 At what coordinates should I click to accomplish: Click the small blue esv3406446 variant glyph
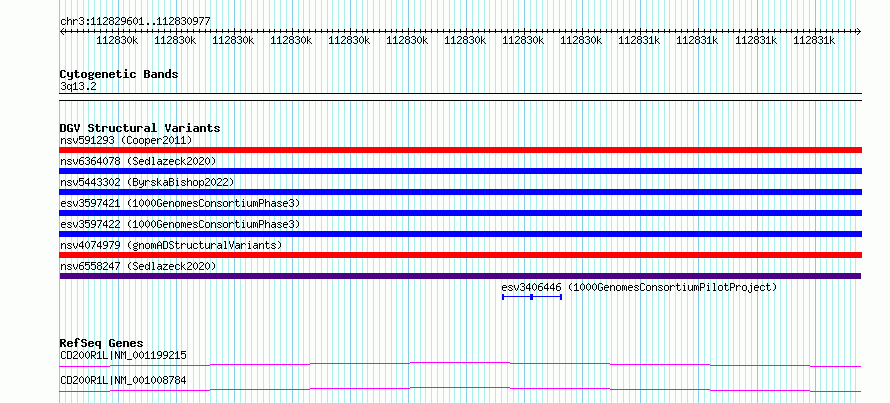532,297
